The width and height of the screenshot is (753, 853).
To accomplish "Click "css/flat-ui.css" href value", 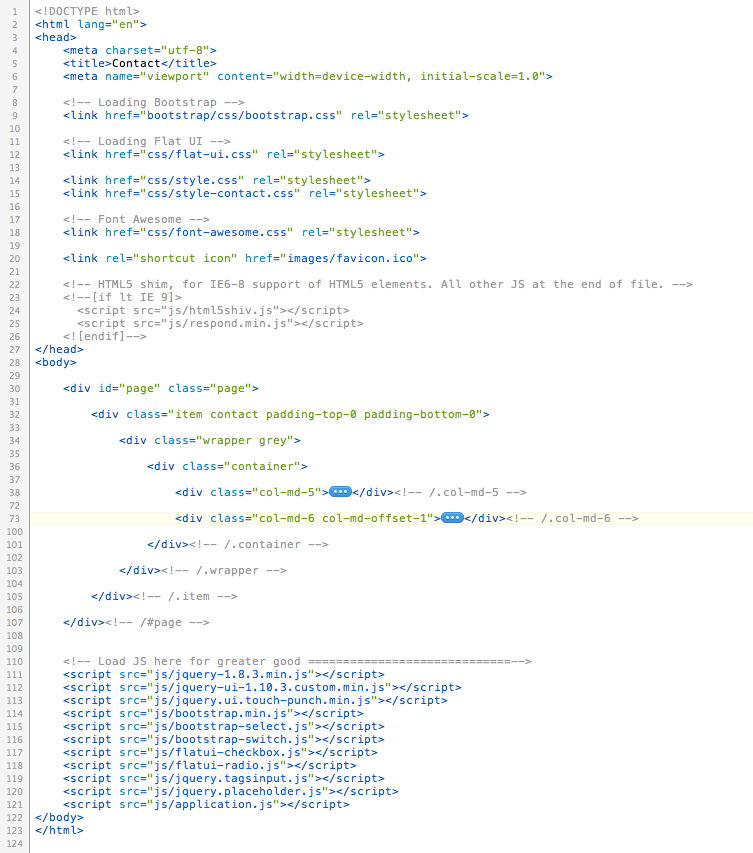I will tap(199, 154).
